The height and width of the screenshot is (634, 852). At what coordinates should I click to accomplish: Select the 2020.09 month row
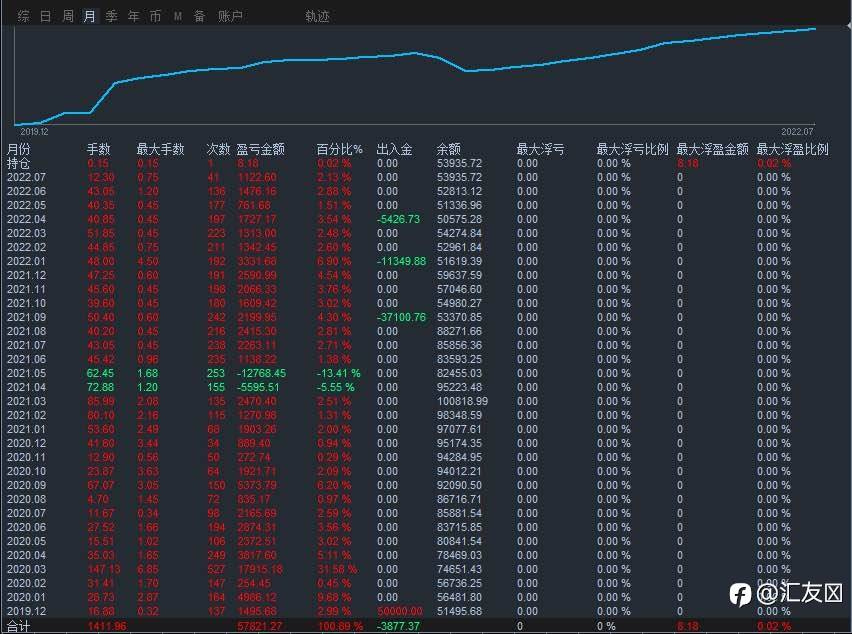click(x=426, y=485)
